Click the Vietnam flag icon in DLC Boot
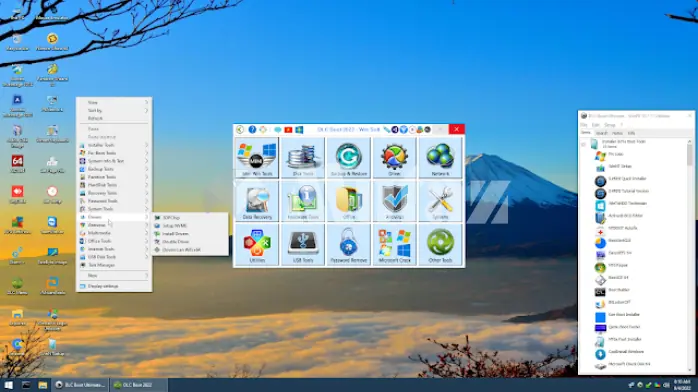This screenshot has width=698, height=392. tap(288, 129)
